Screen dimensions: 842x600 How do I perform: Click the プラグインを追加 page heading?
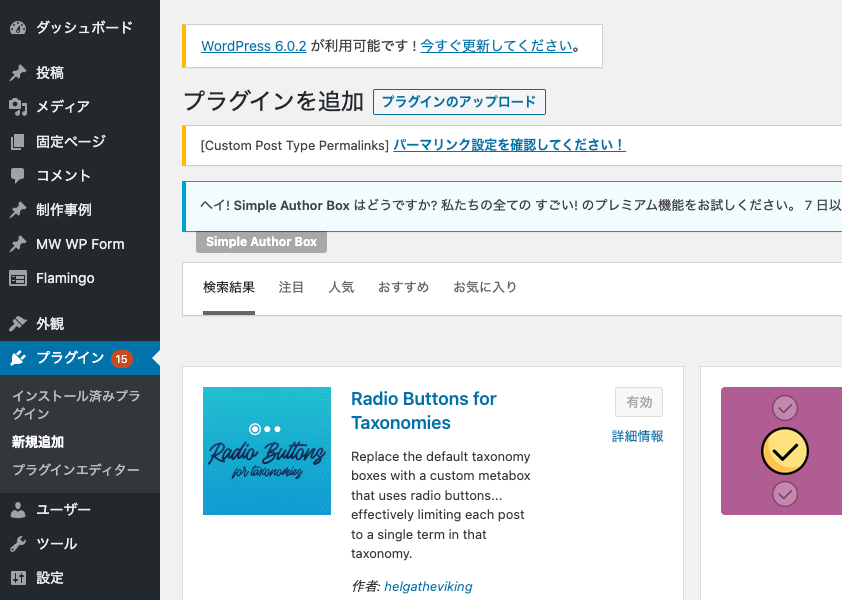click(274, 102)
